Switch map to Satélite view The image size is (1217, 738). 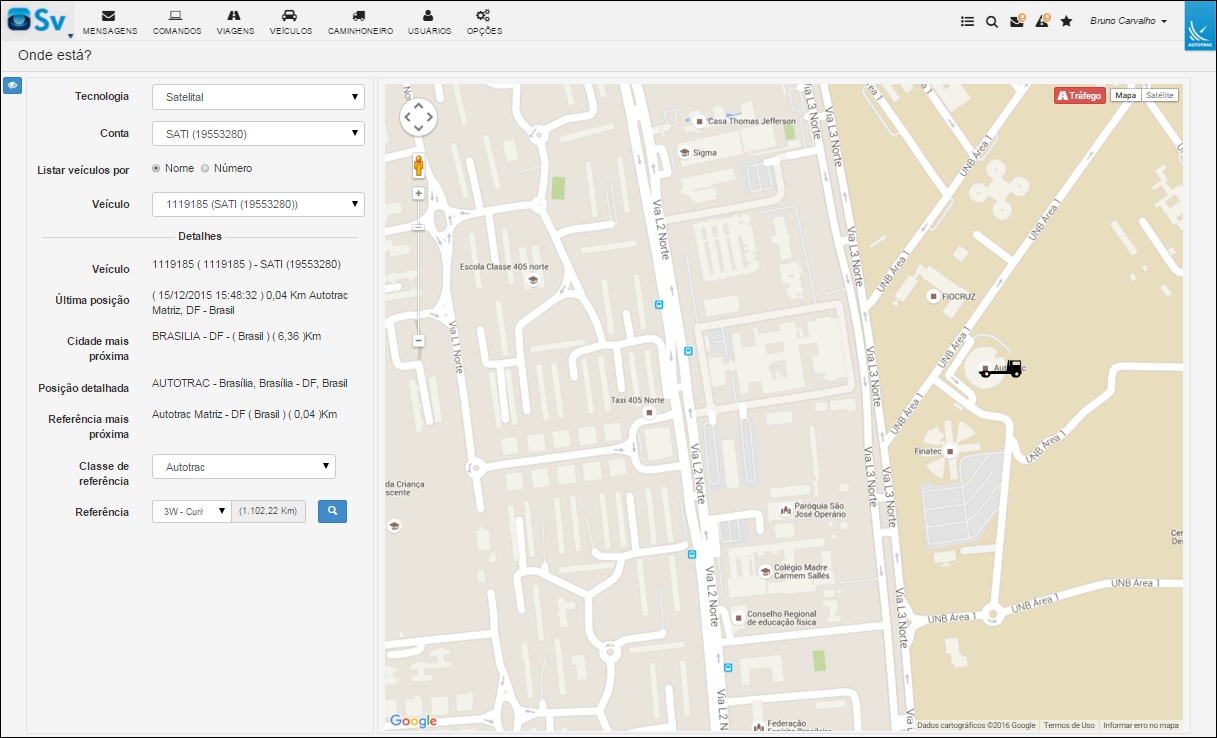click(1160, 95)
